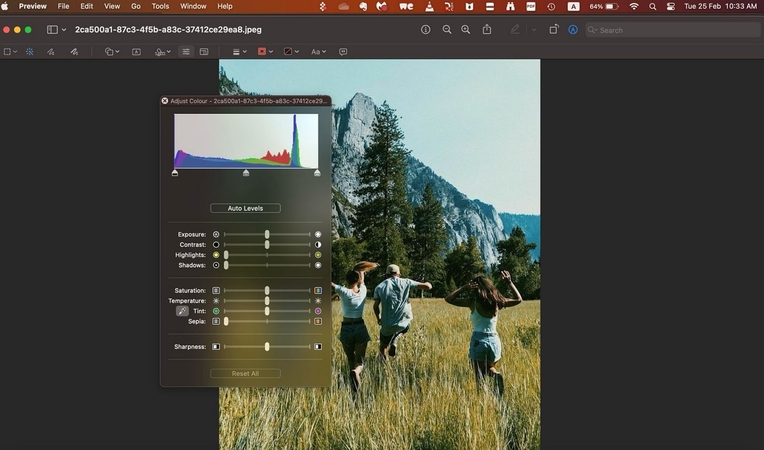Open the Apple menu

point(5,6)
